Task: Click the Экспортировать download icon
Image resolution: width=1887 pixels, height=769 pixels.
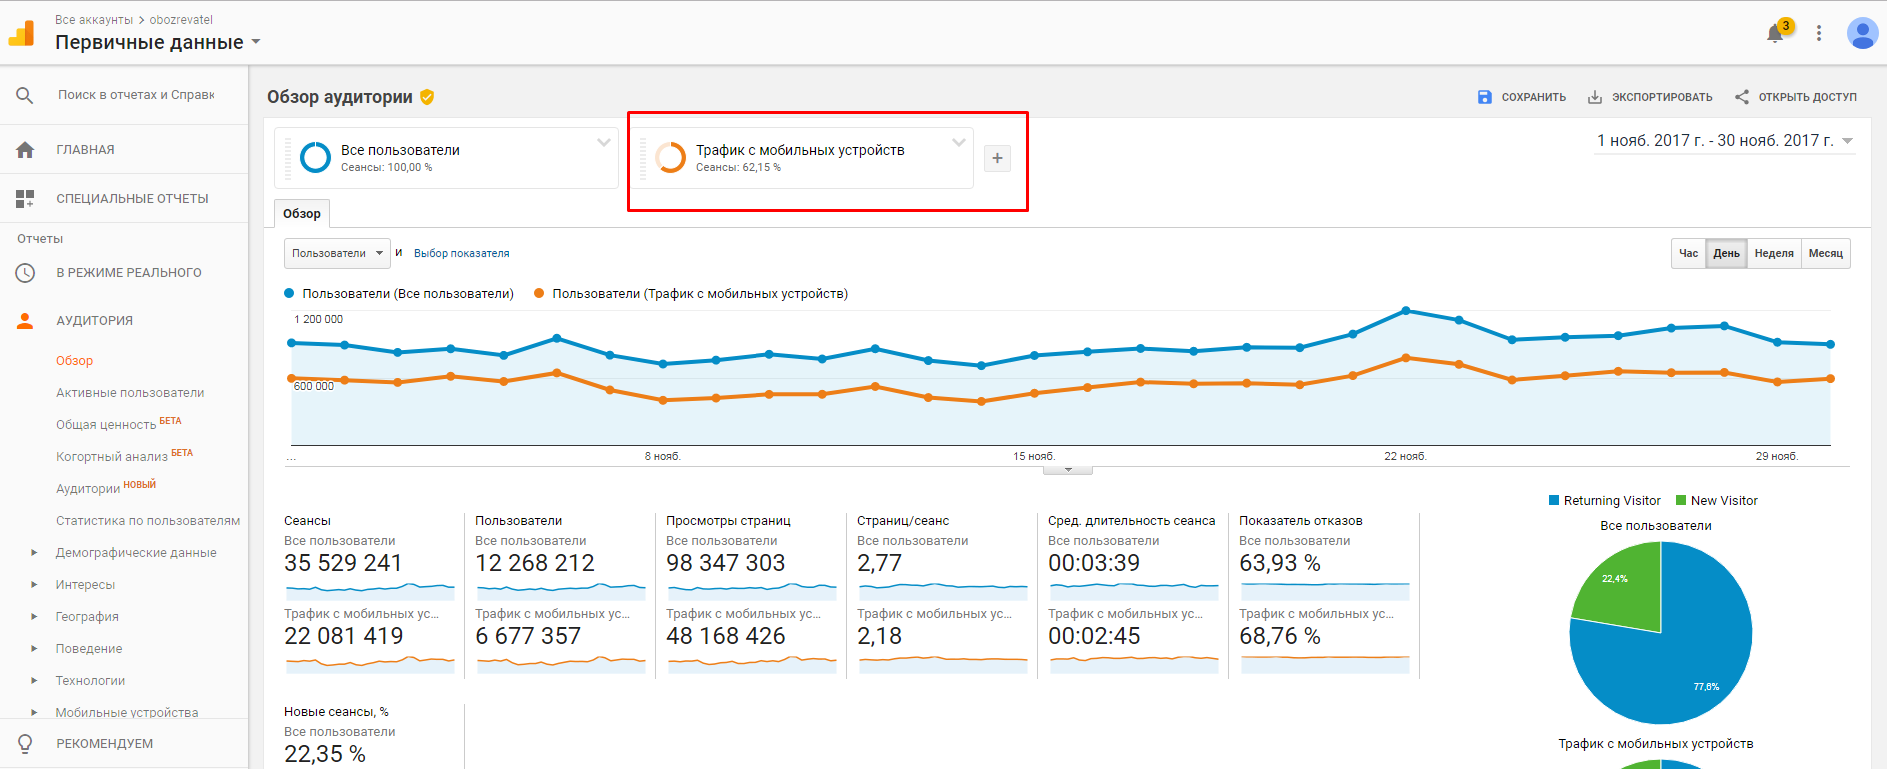Action: click(x=1595, y=97)
